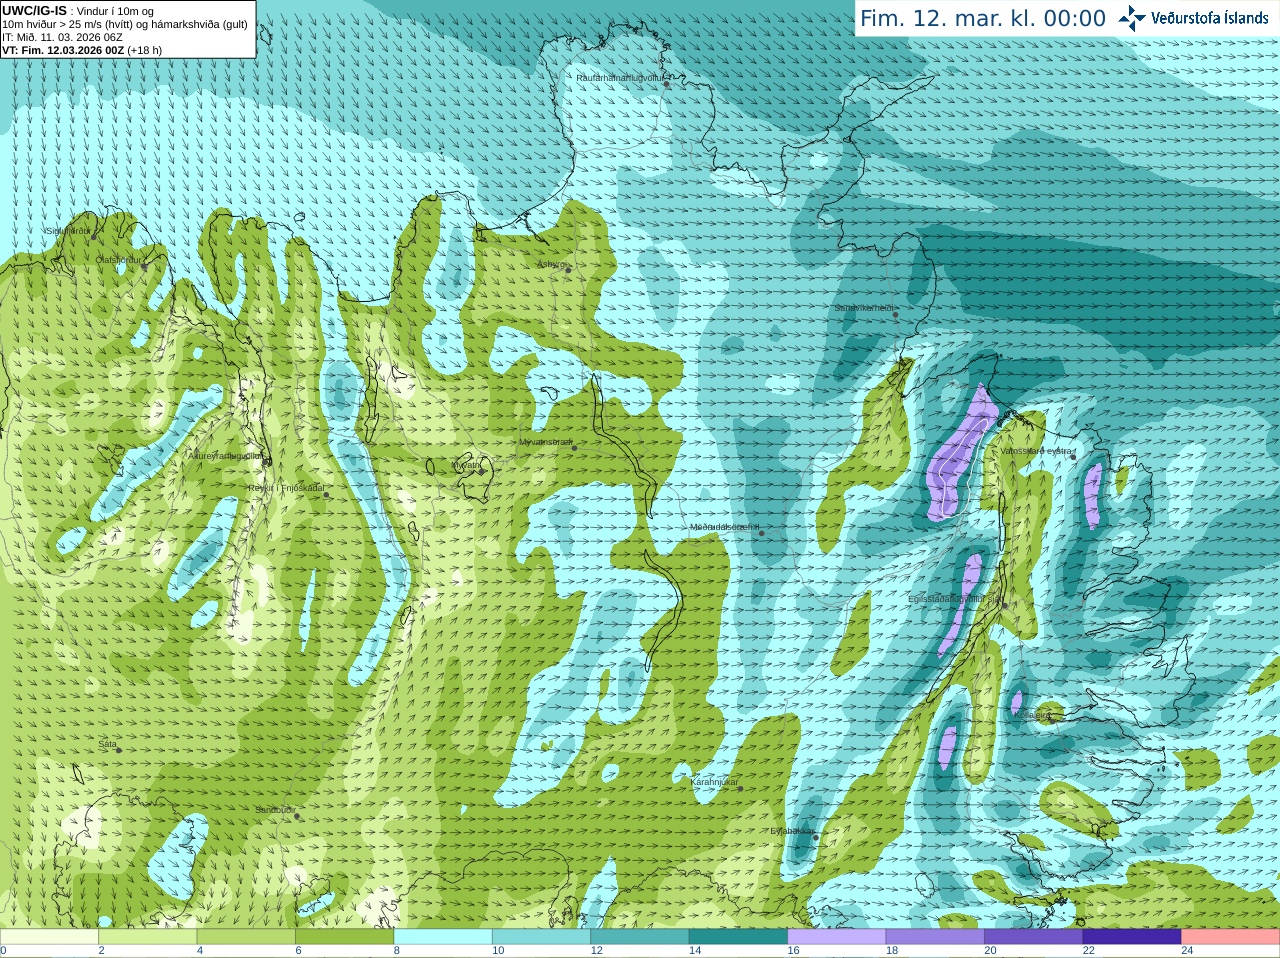1280x958 pixels.
Task: Select the Sandvíkurheiði station marker
Action: pos(896,315)
